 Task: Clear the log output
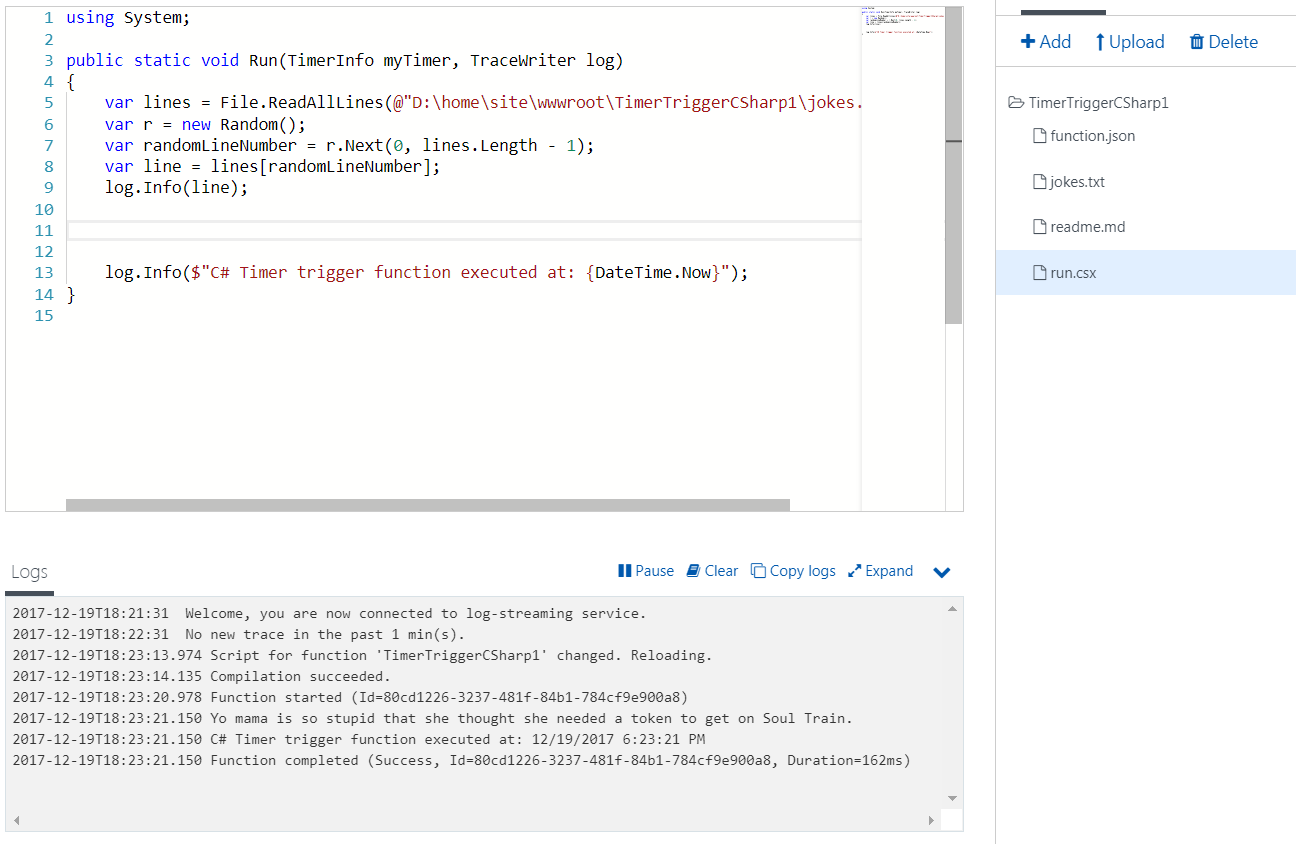(711, 570)
